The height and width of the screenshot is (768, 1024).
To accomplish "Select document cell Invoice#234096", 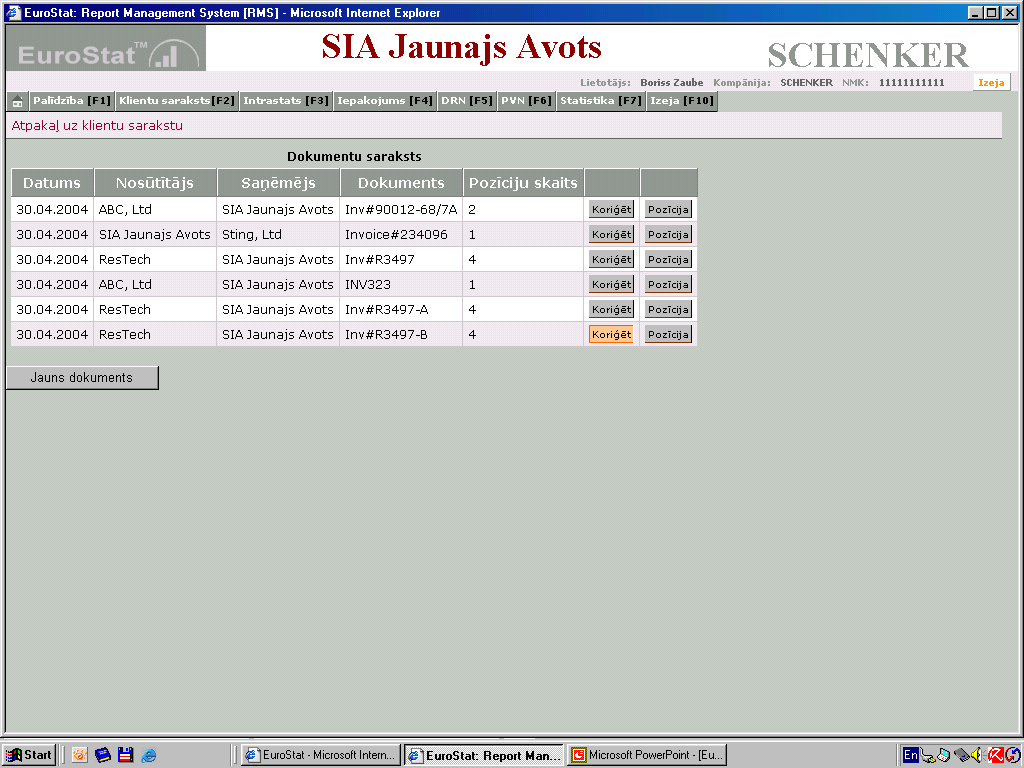I will click(x=401, y=234).
